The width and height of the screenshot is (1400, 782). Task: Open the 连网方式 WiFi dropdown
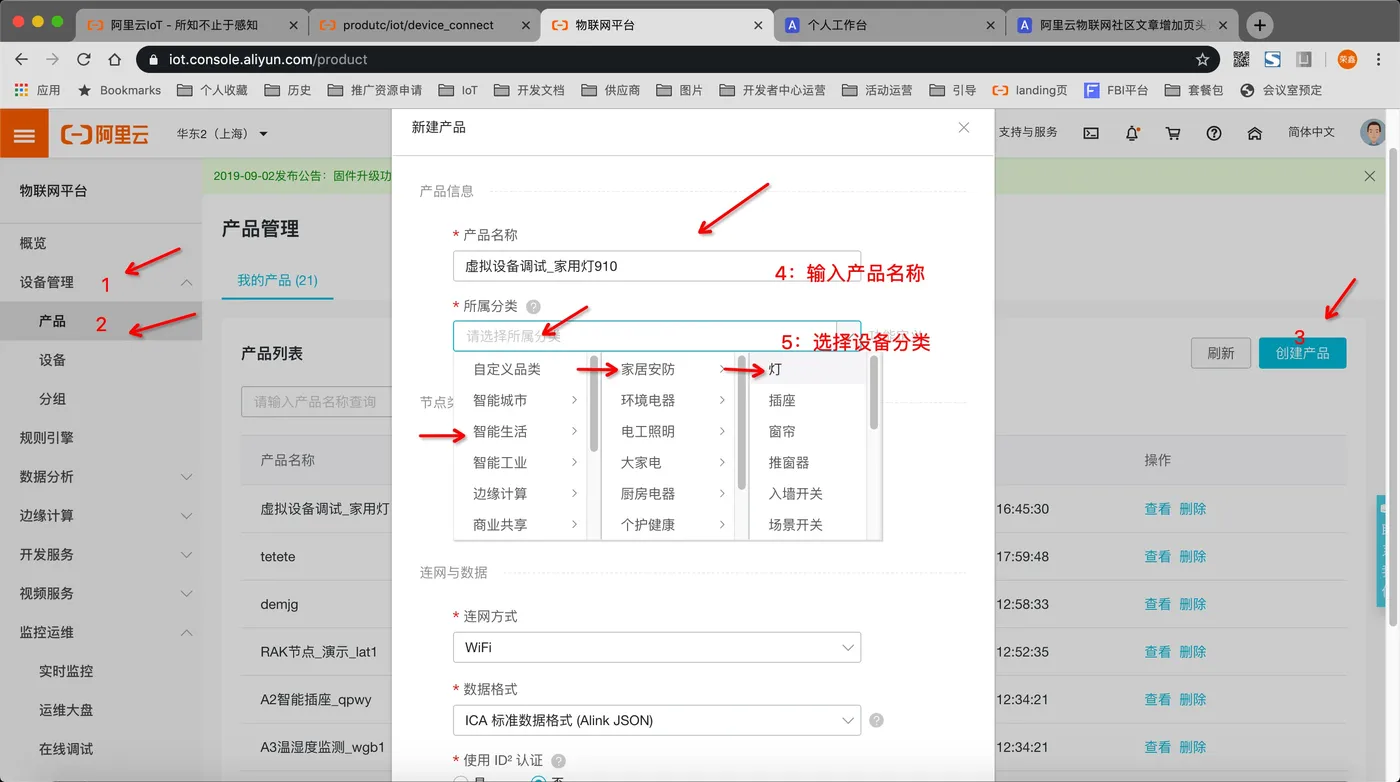click(656, 647)
